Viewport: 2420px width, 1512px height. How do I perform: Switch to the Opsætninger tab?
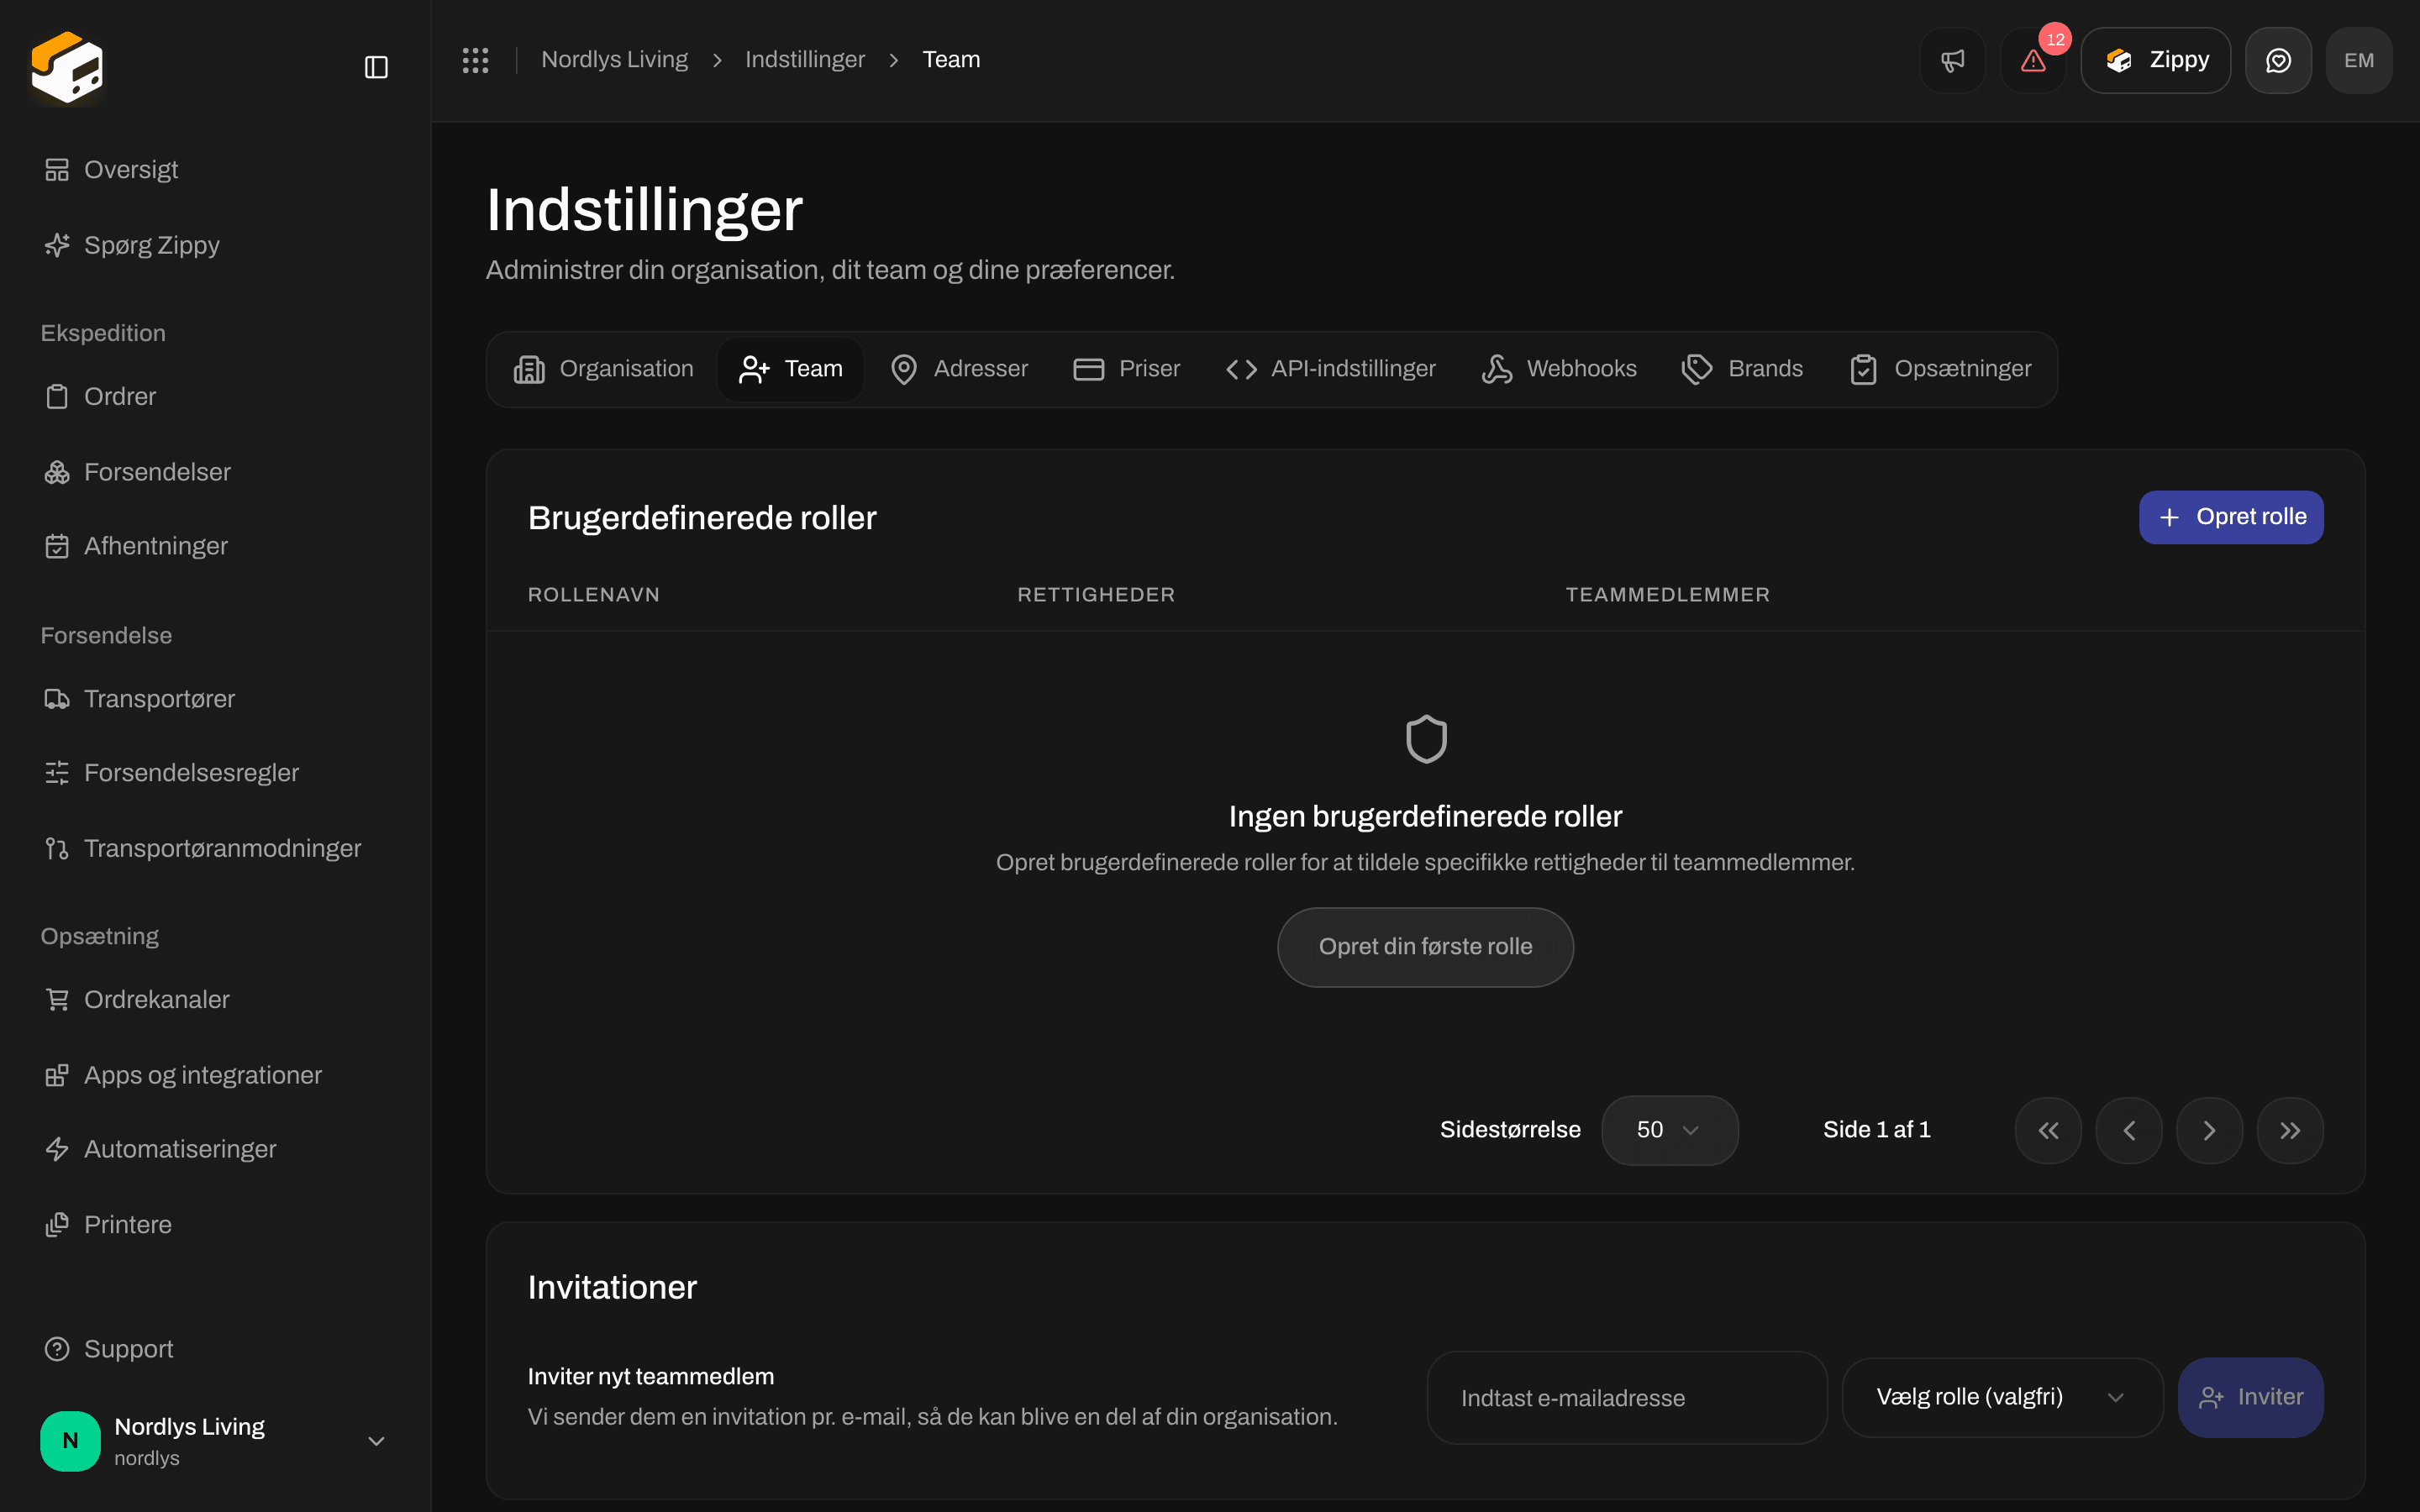coord(1941,369)
